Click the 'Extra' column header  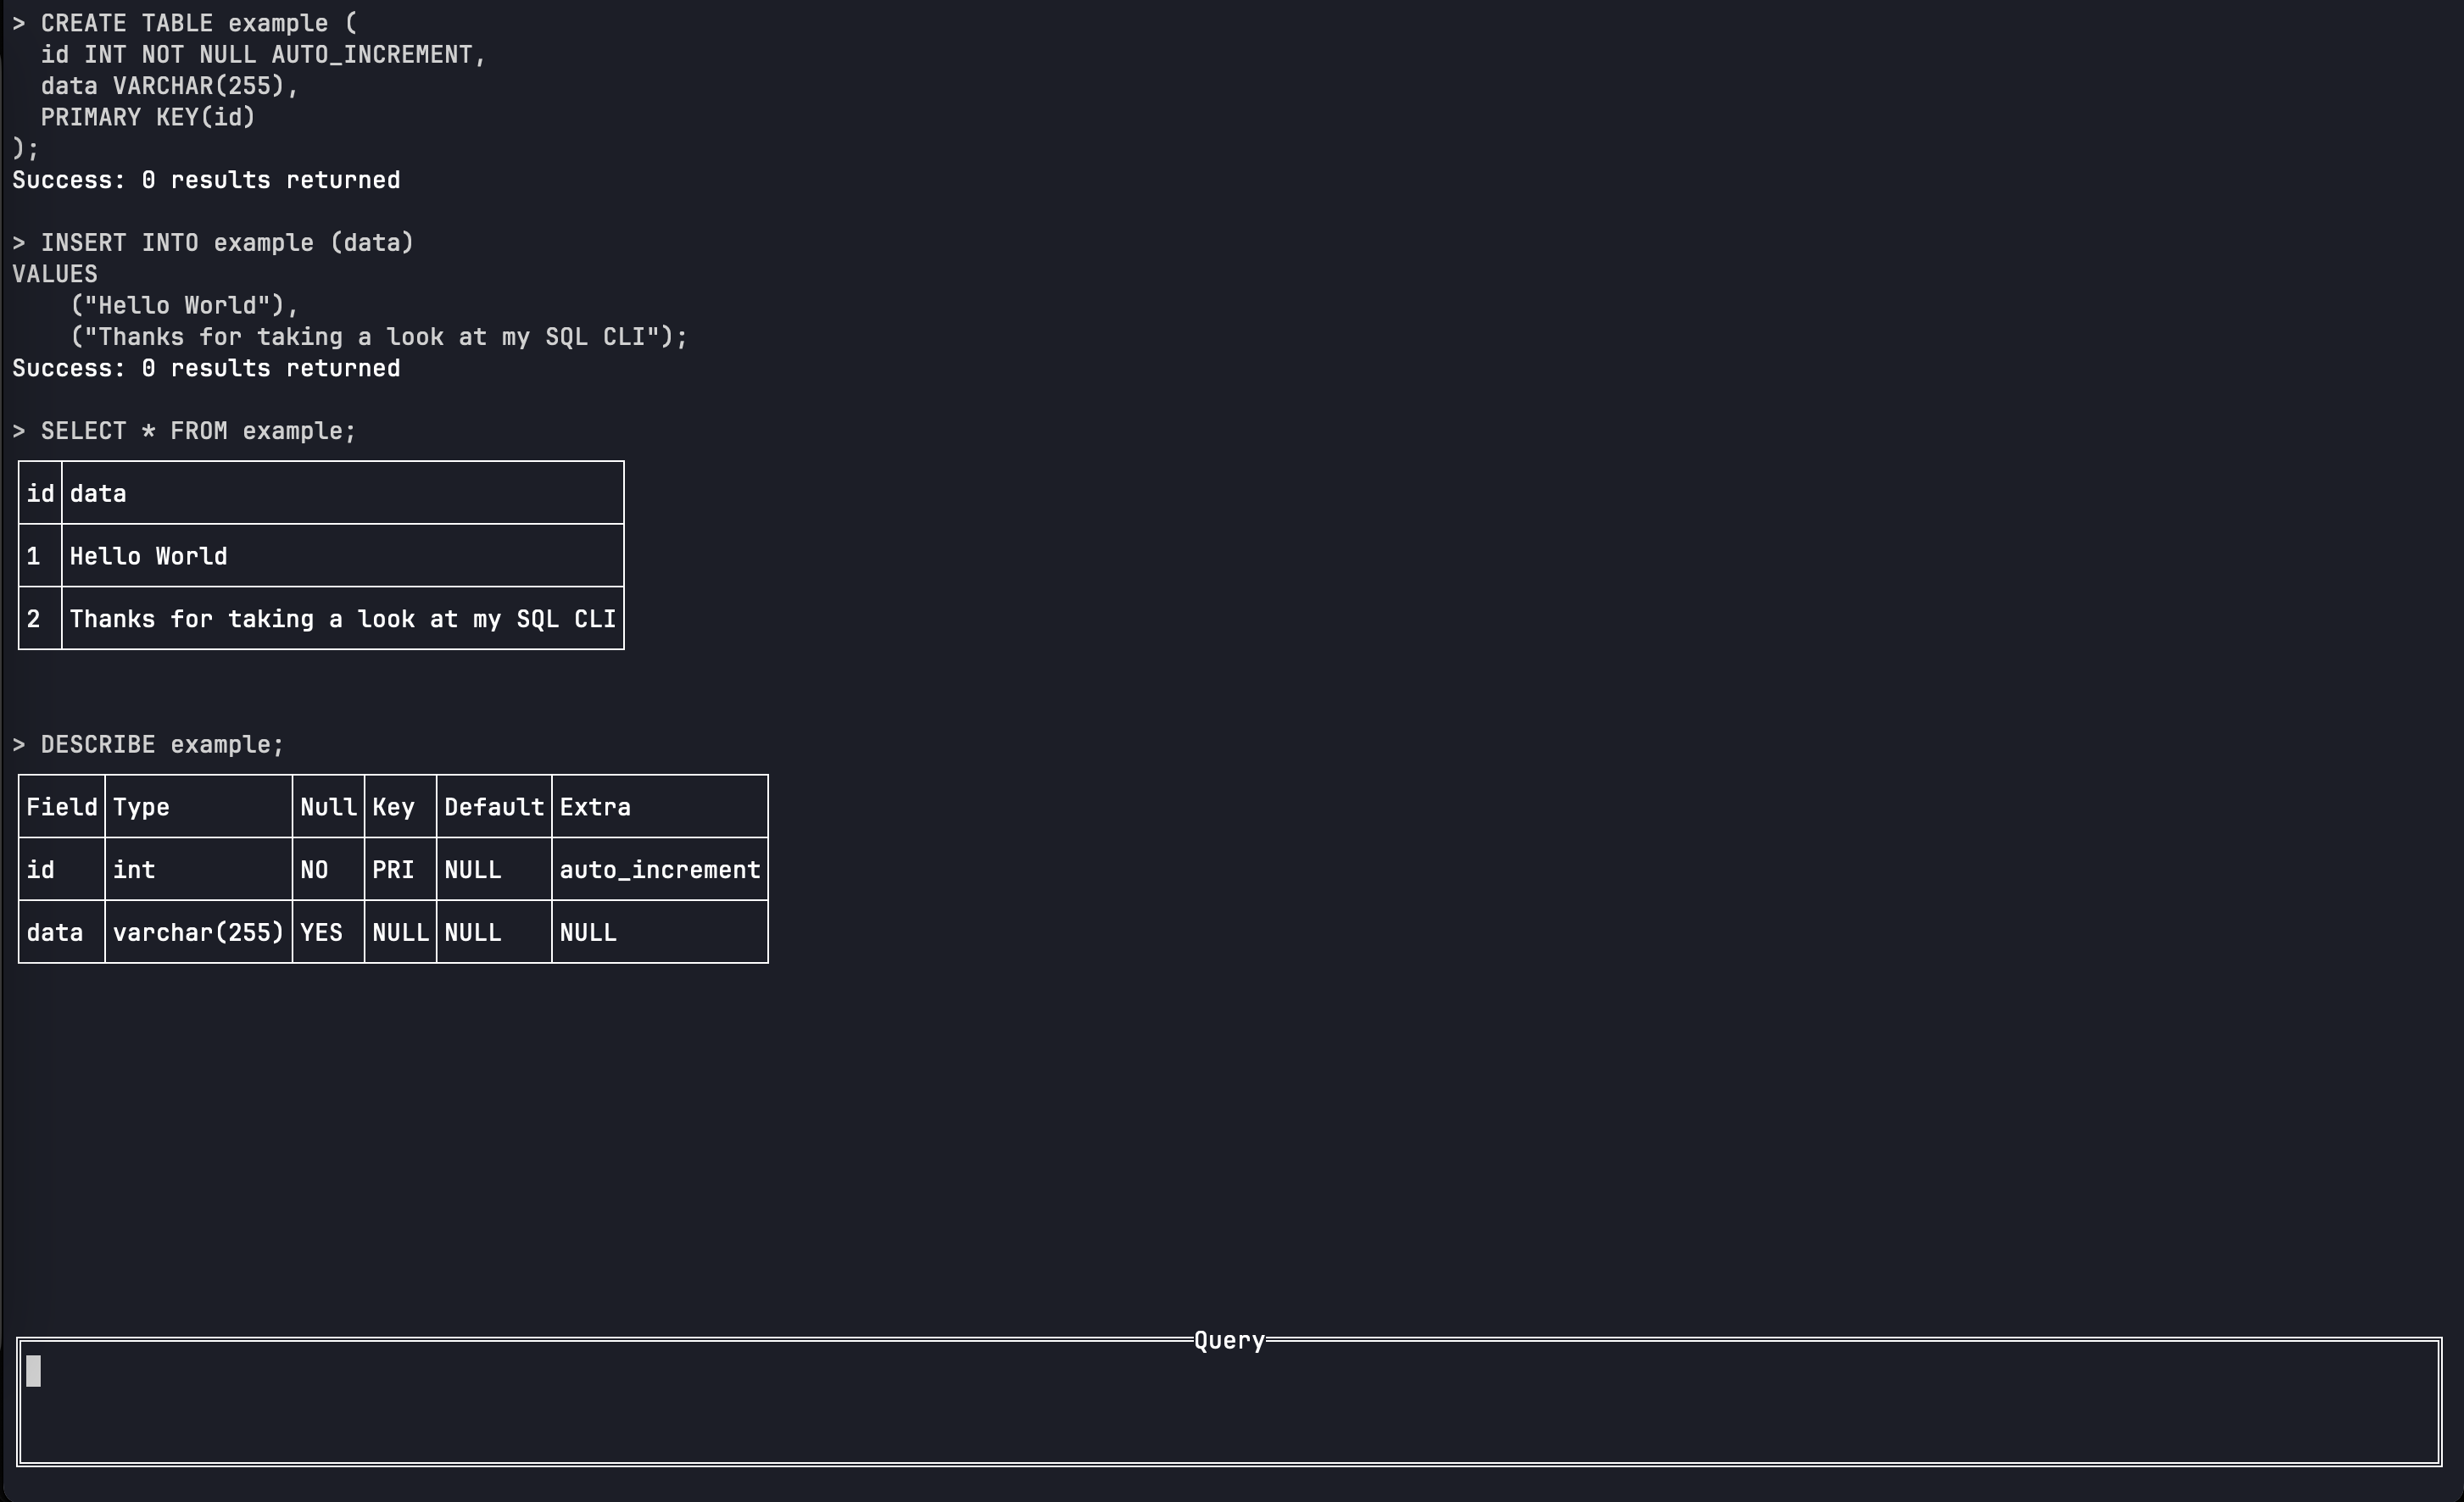pos(595,807)
